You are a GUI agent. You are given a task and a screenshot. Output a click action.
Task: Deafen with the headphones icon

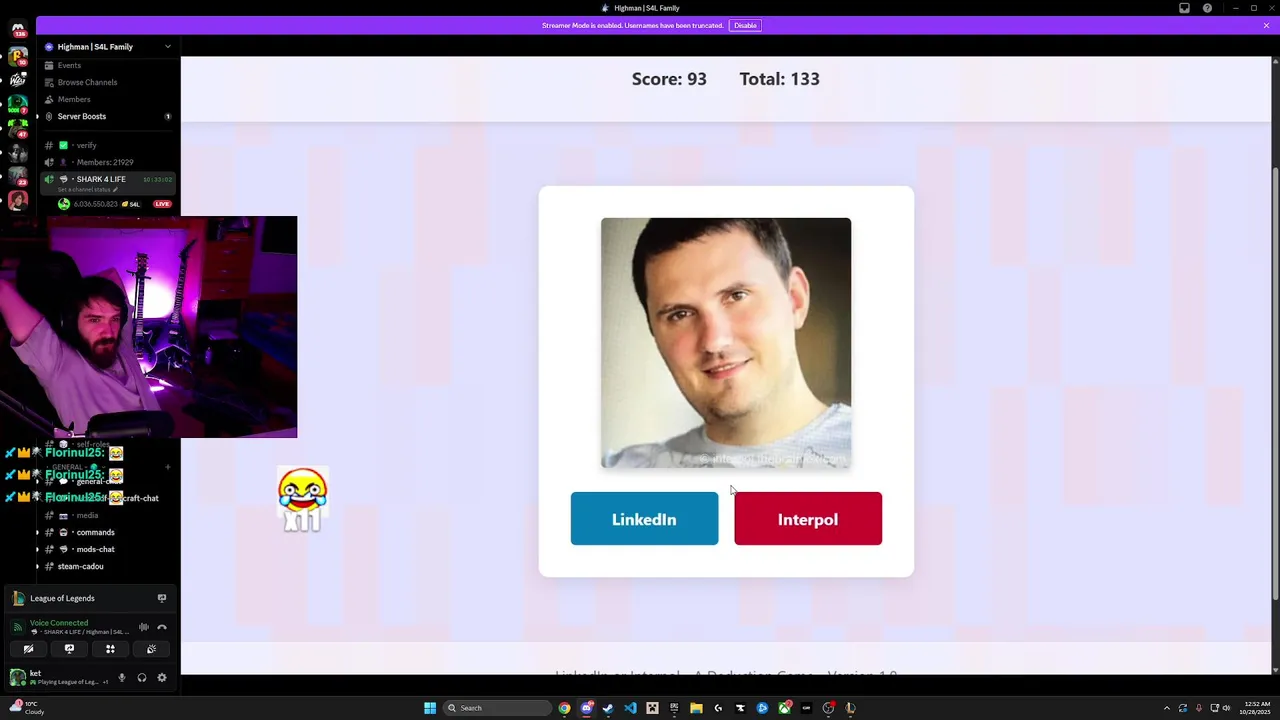(x=142, y=678)
